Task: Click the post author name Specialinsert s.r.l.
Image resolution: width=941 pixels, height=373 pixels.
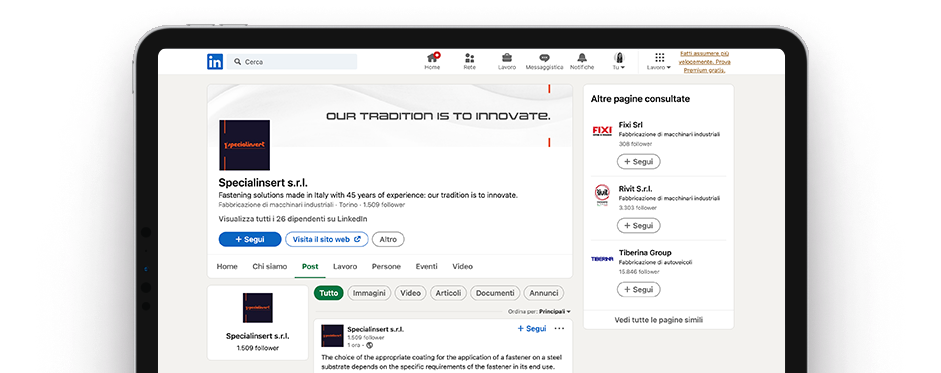Action: tap(376, 329)
